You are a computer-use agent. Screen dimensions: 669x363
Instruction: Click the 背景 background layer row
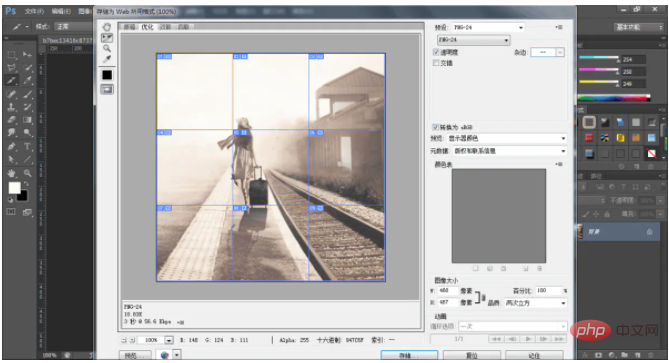618,232
